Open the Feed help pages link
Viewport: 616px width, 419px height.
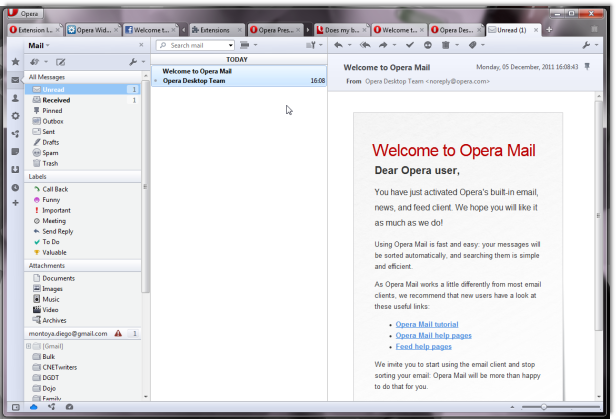[424, 346]
